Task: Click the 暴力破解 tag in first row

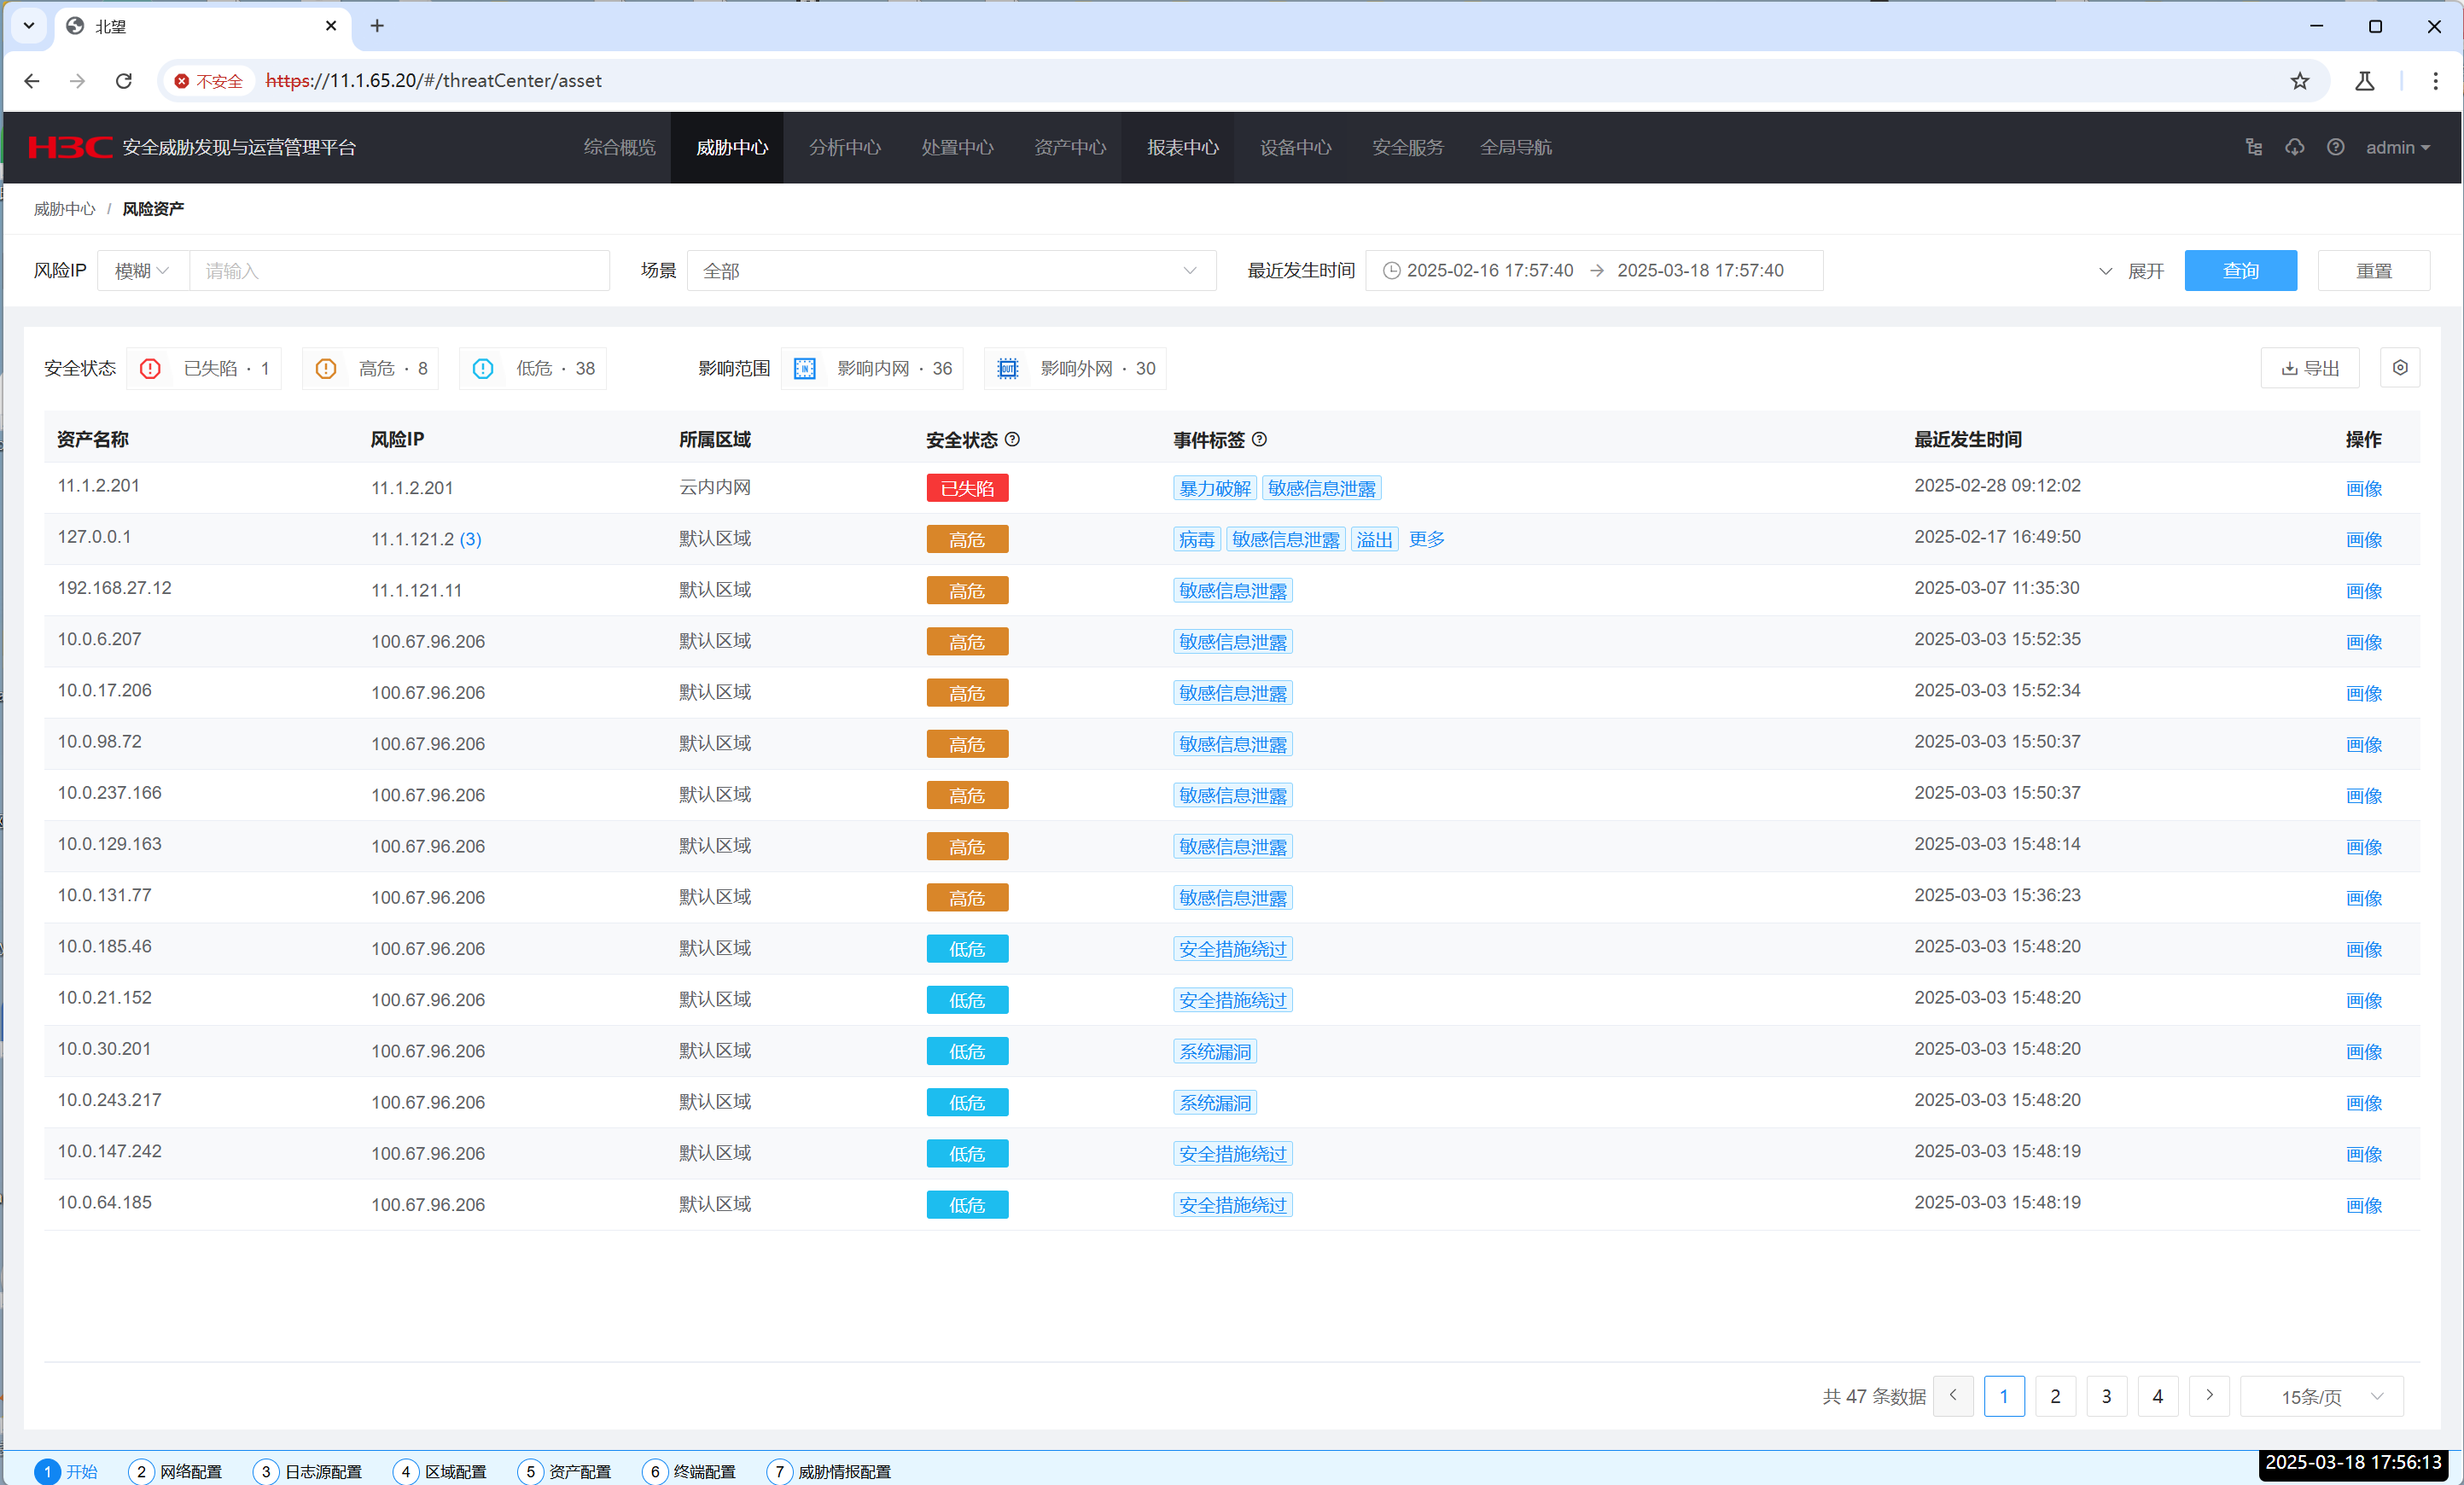Action: (x=1215, y=488)
